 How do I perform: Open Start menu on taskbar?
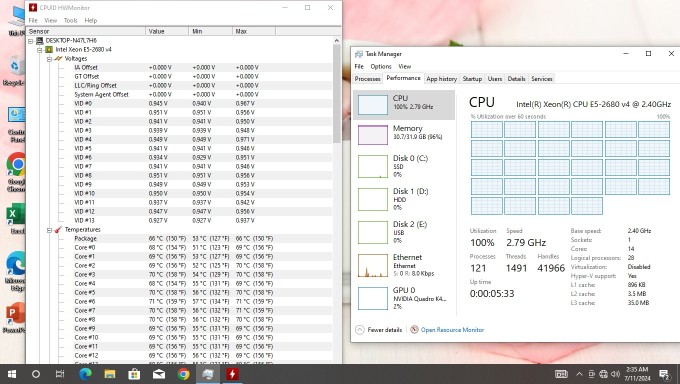(x=12, y=374)
